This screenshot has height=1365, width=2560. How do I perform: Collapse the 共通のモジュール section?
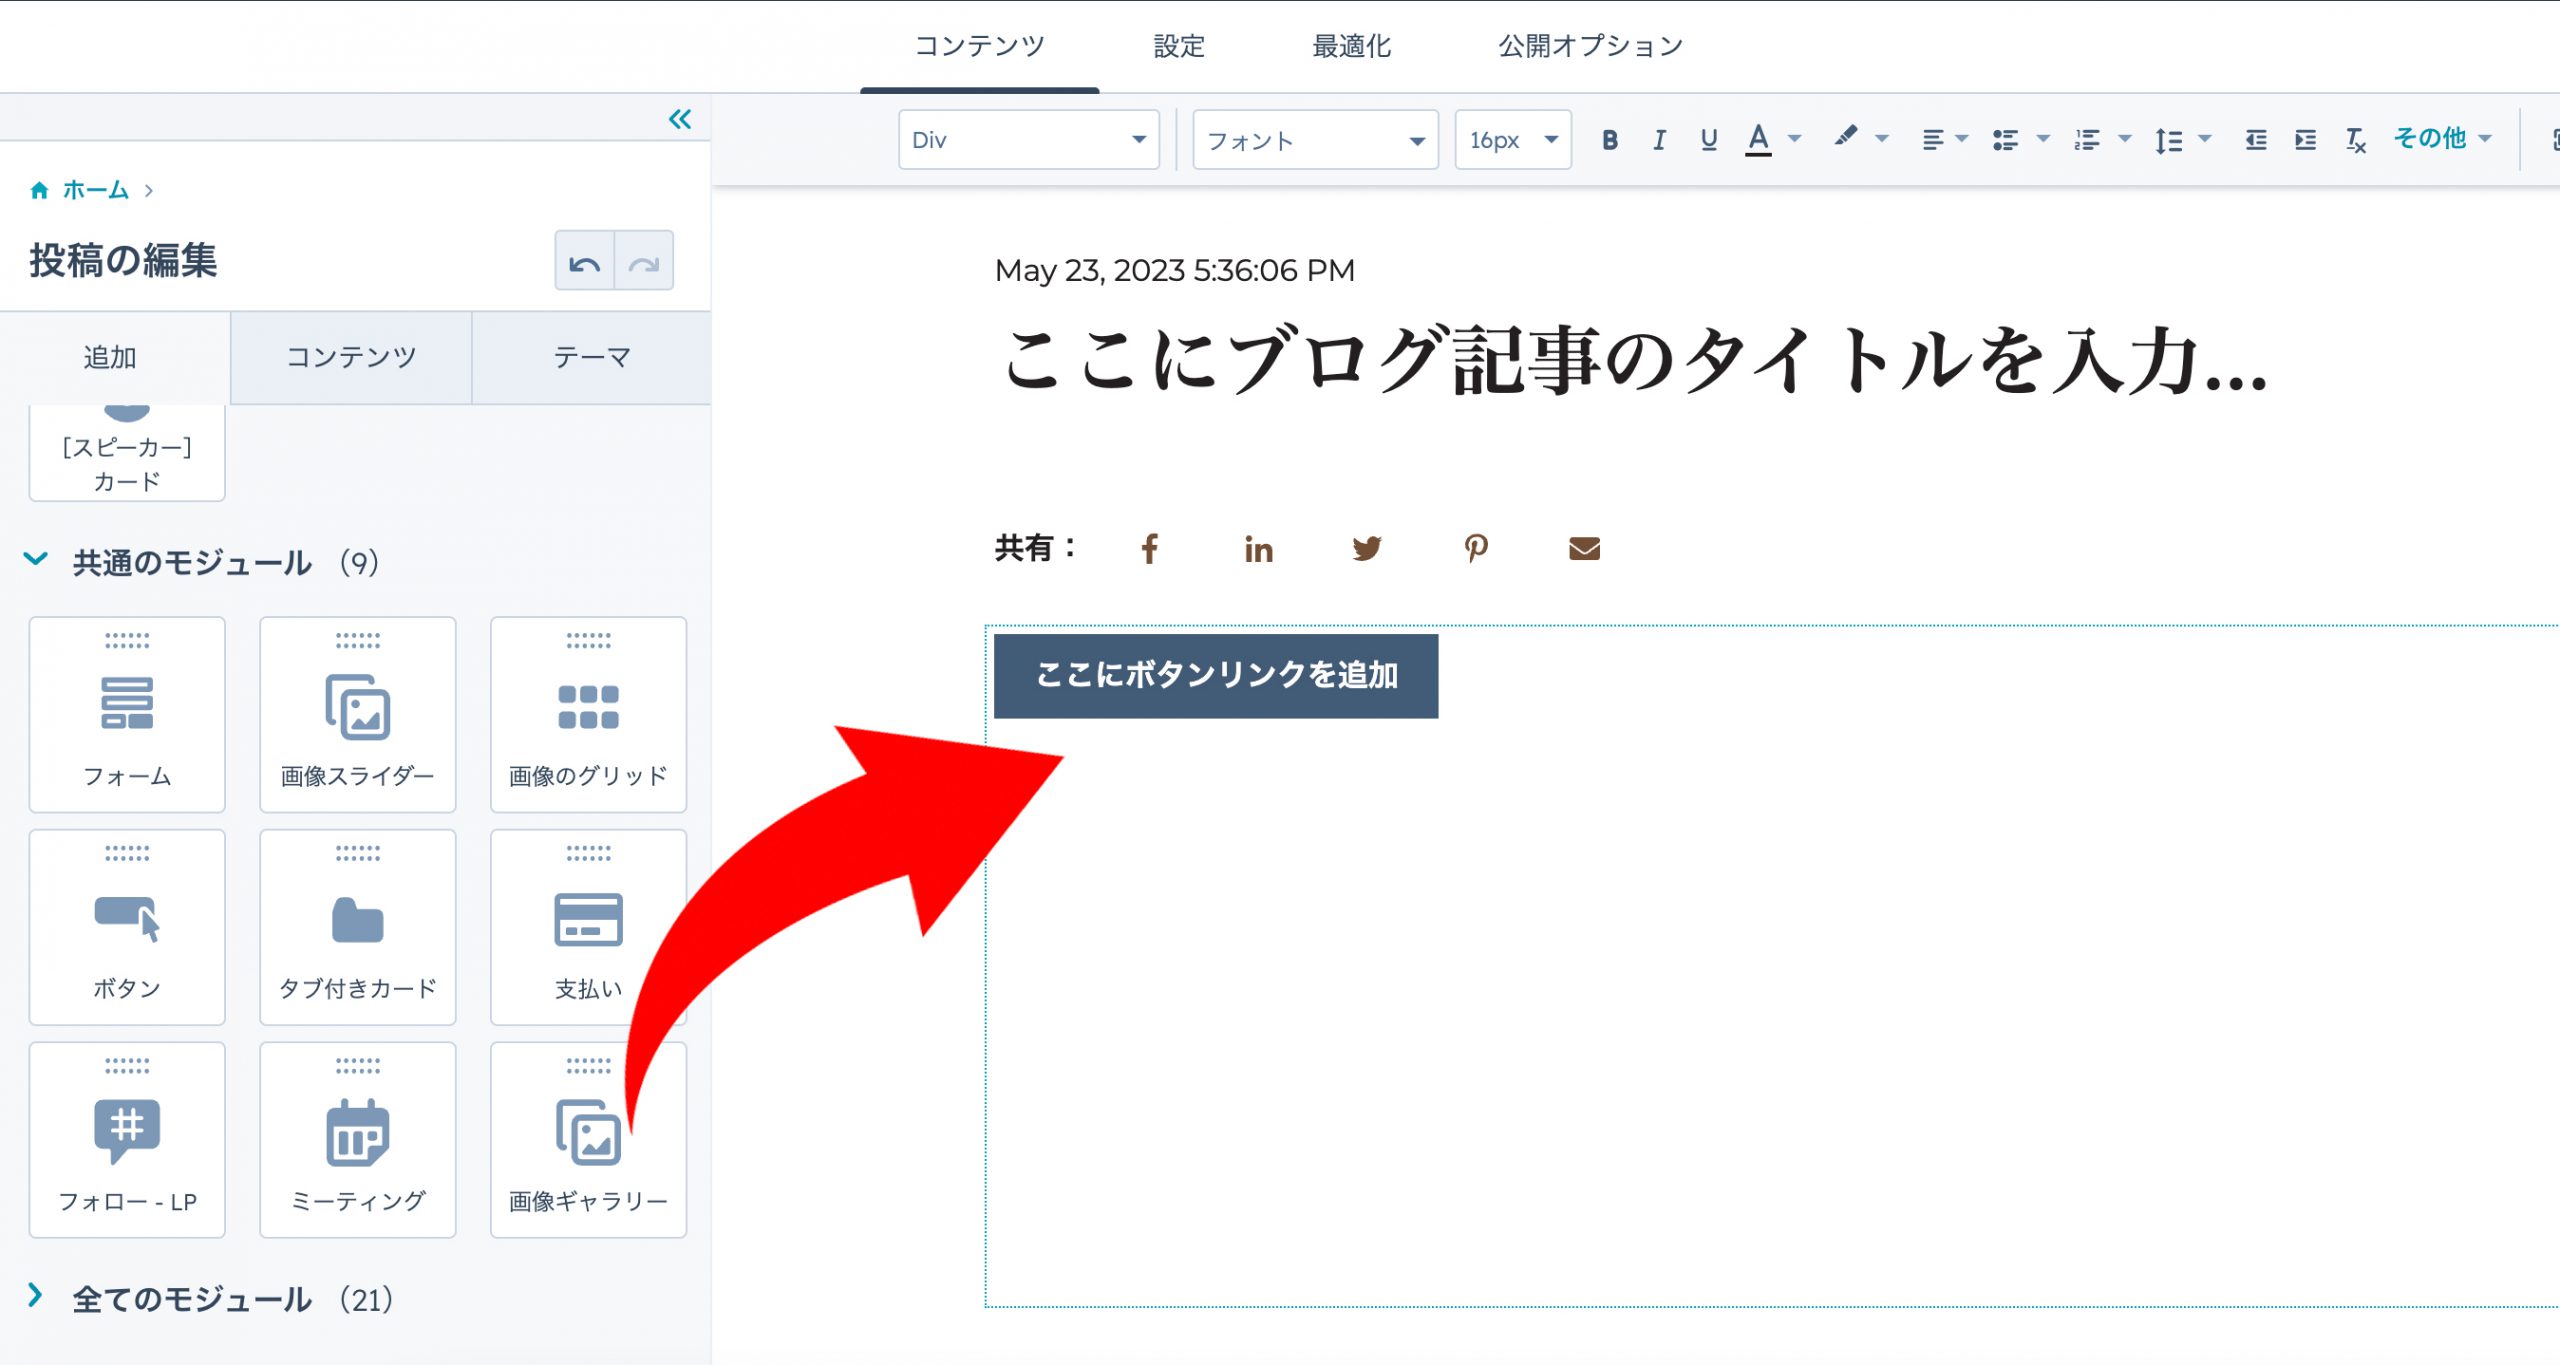tap(36, 560)
